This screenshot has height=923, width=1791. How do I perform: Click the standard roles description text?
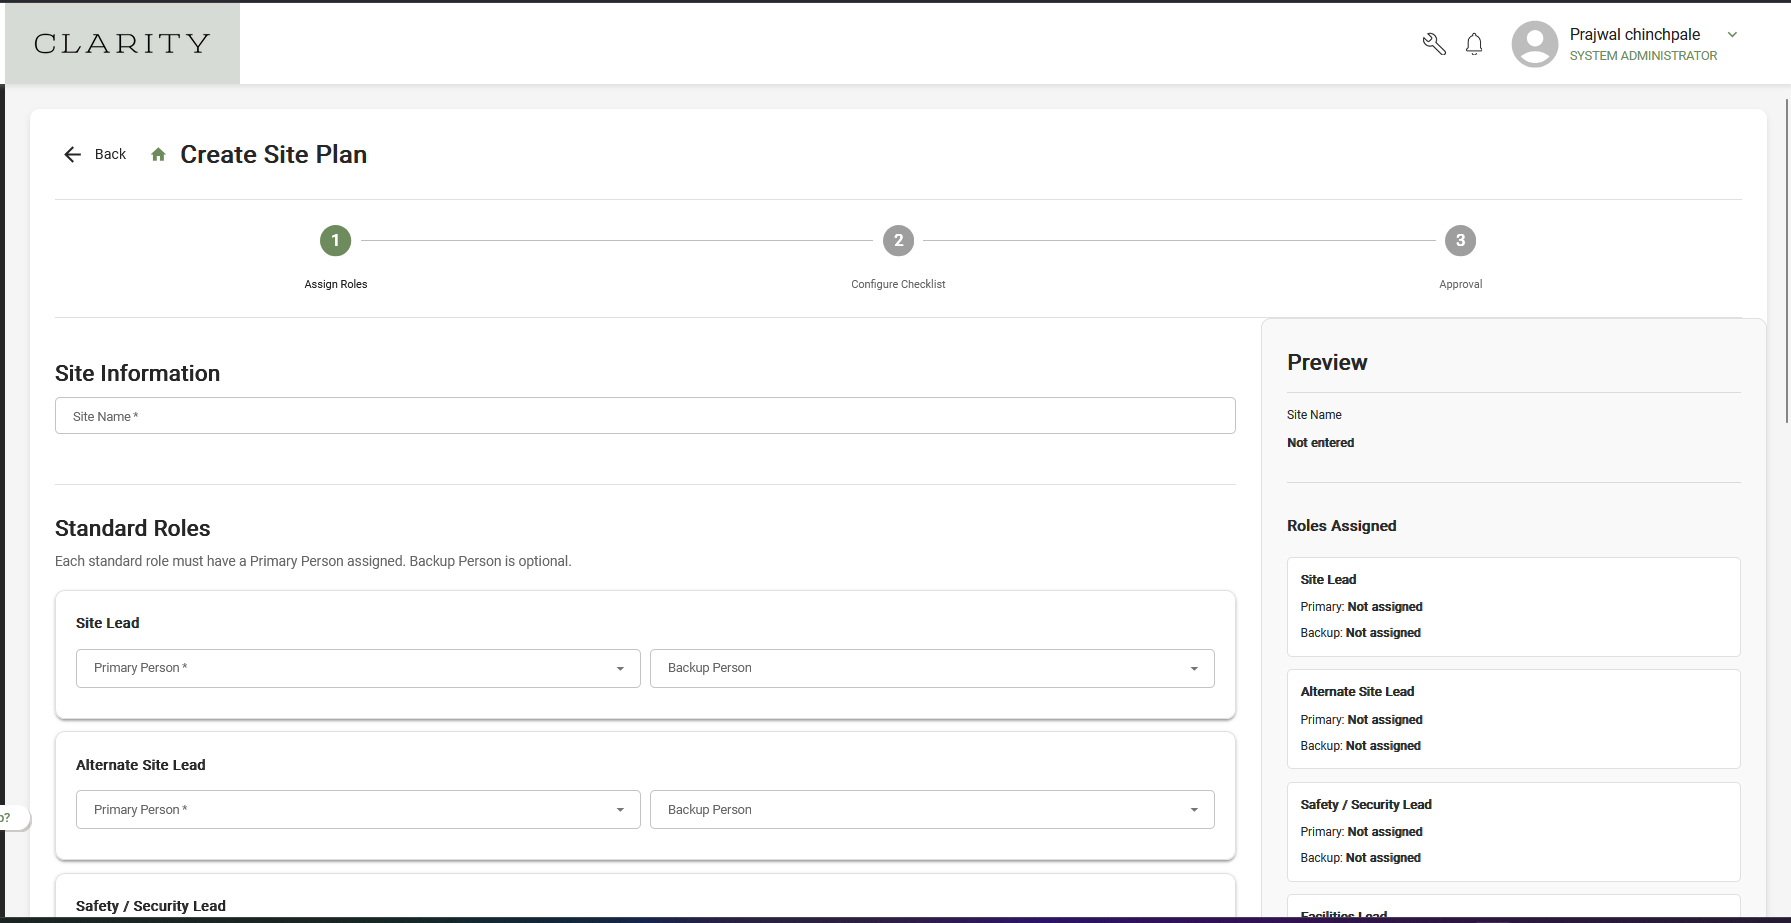pos(313,561)
